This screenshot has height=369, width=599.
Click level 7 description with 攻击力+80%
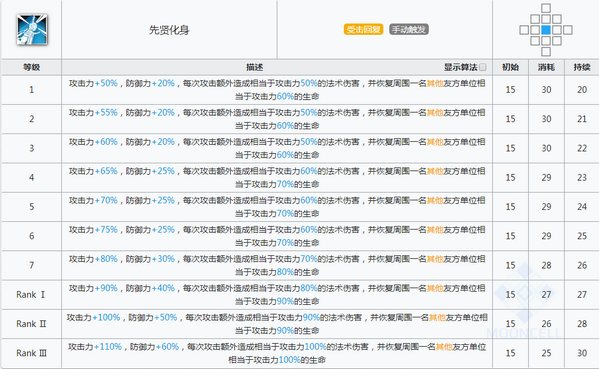click(277, 265)
